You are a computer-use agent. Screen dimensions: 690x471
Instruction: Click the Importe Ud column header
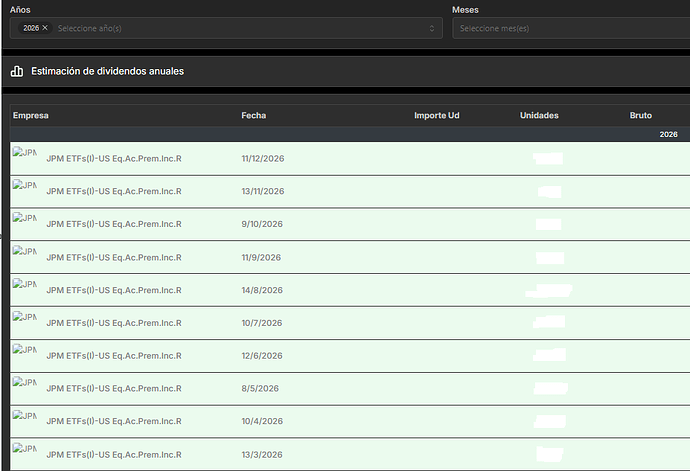(x=436, y=116)
